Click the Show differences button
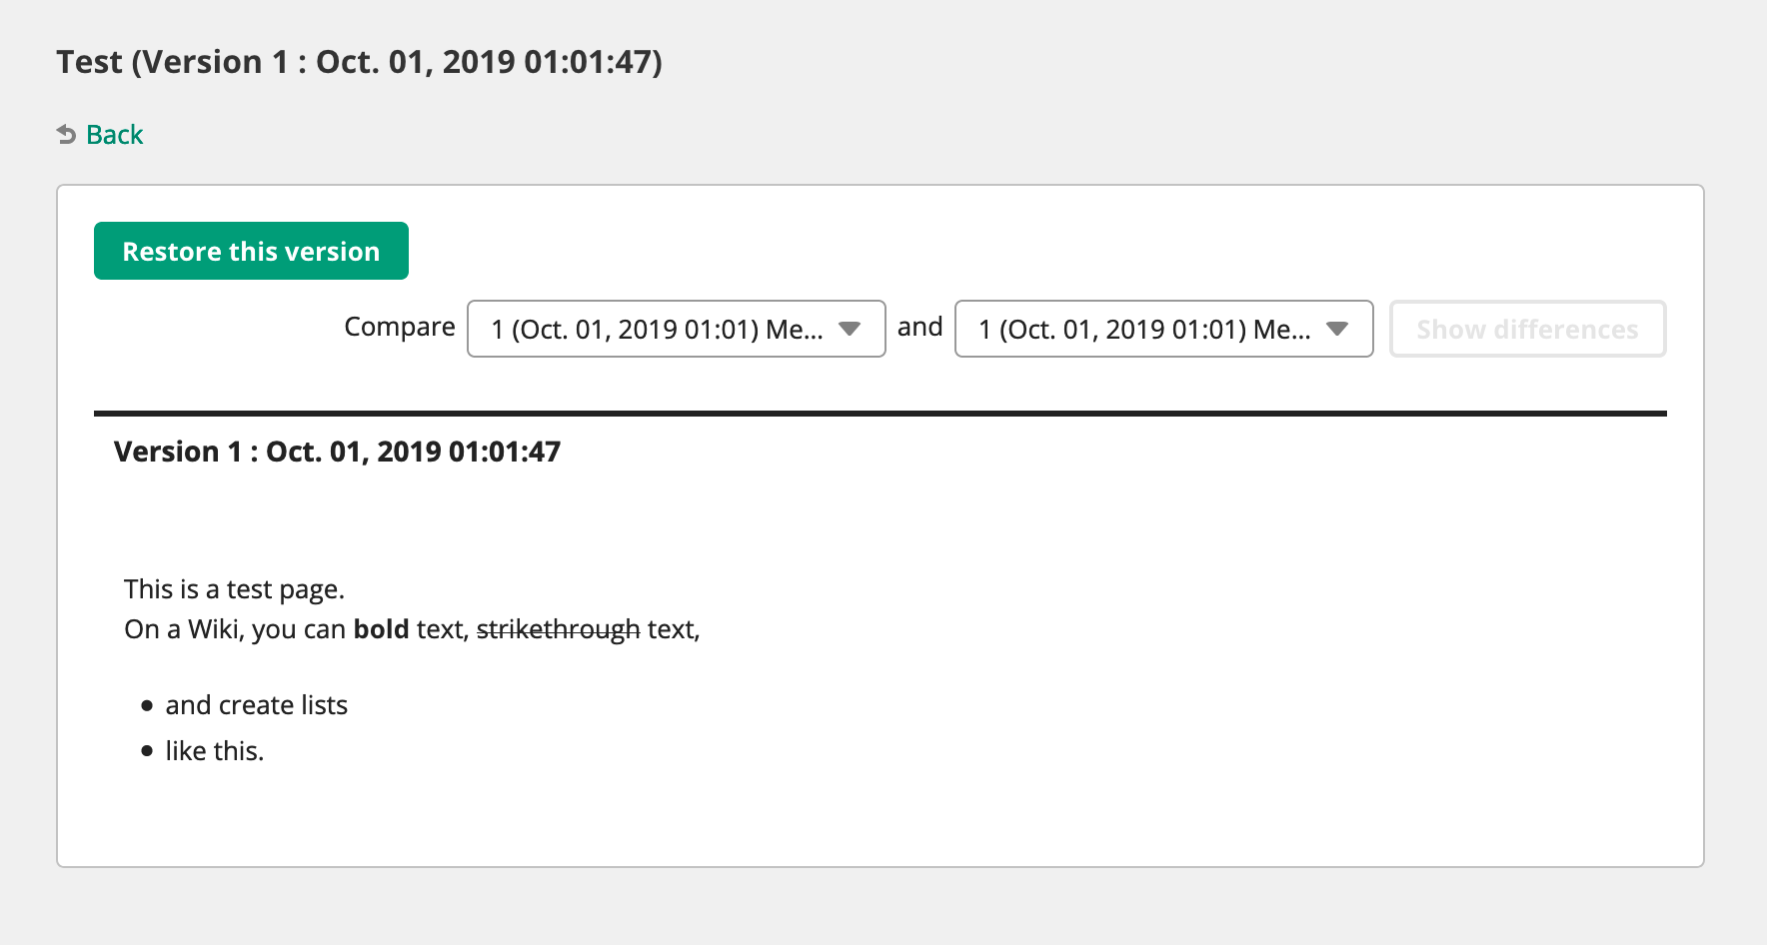The image size is (1768, 946). (x=1527, y=329)
